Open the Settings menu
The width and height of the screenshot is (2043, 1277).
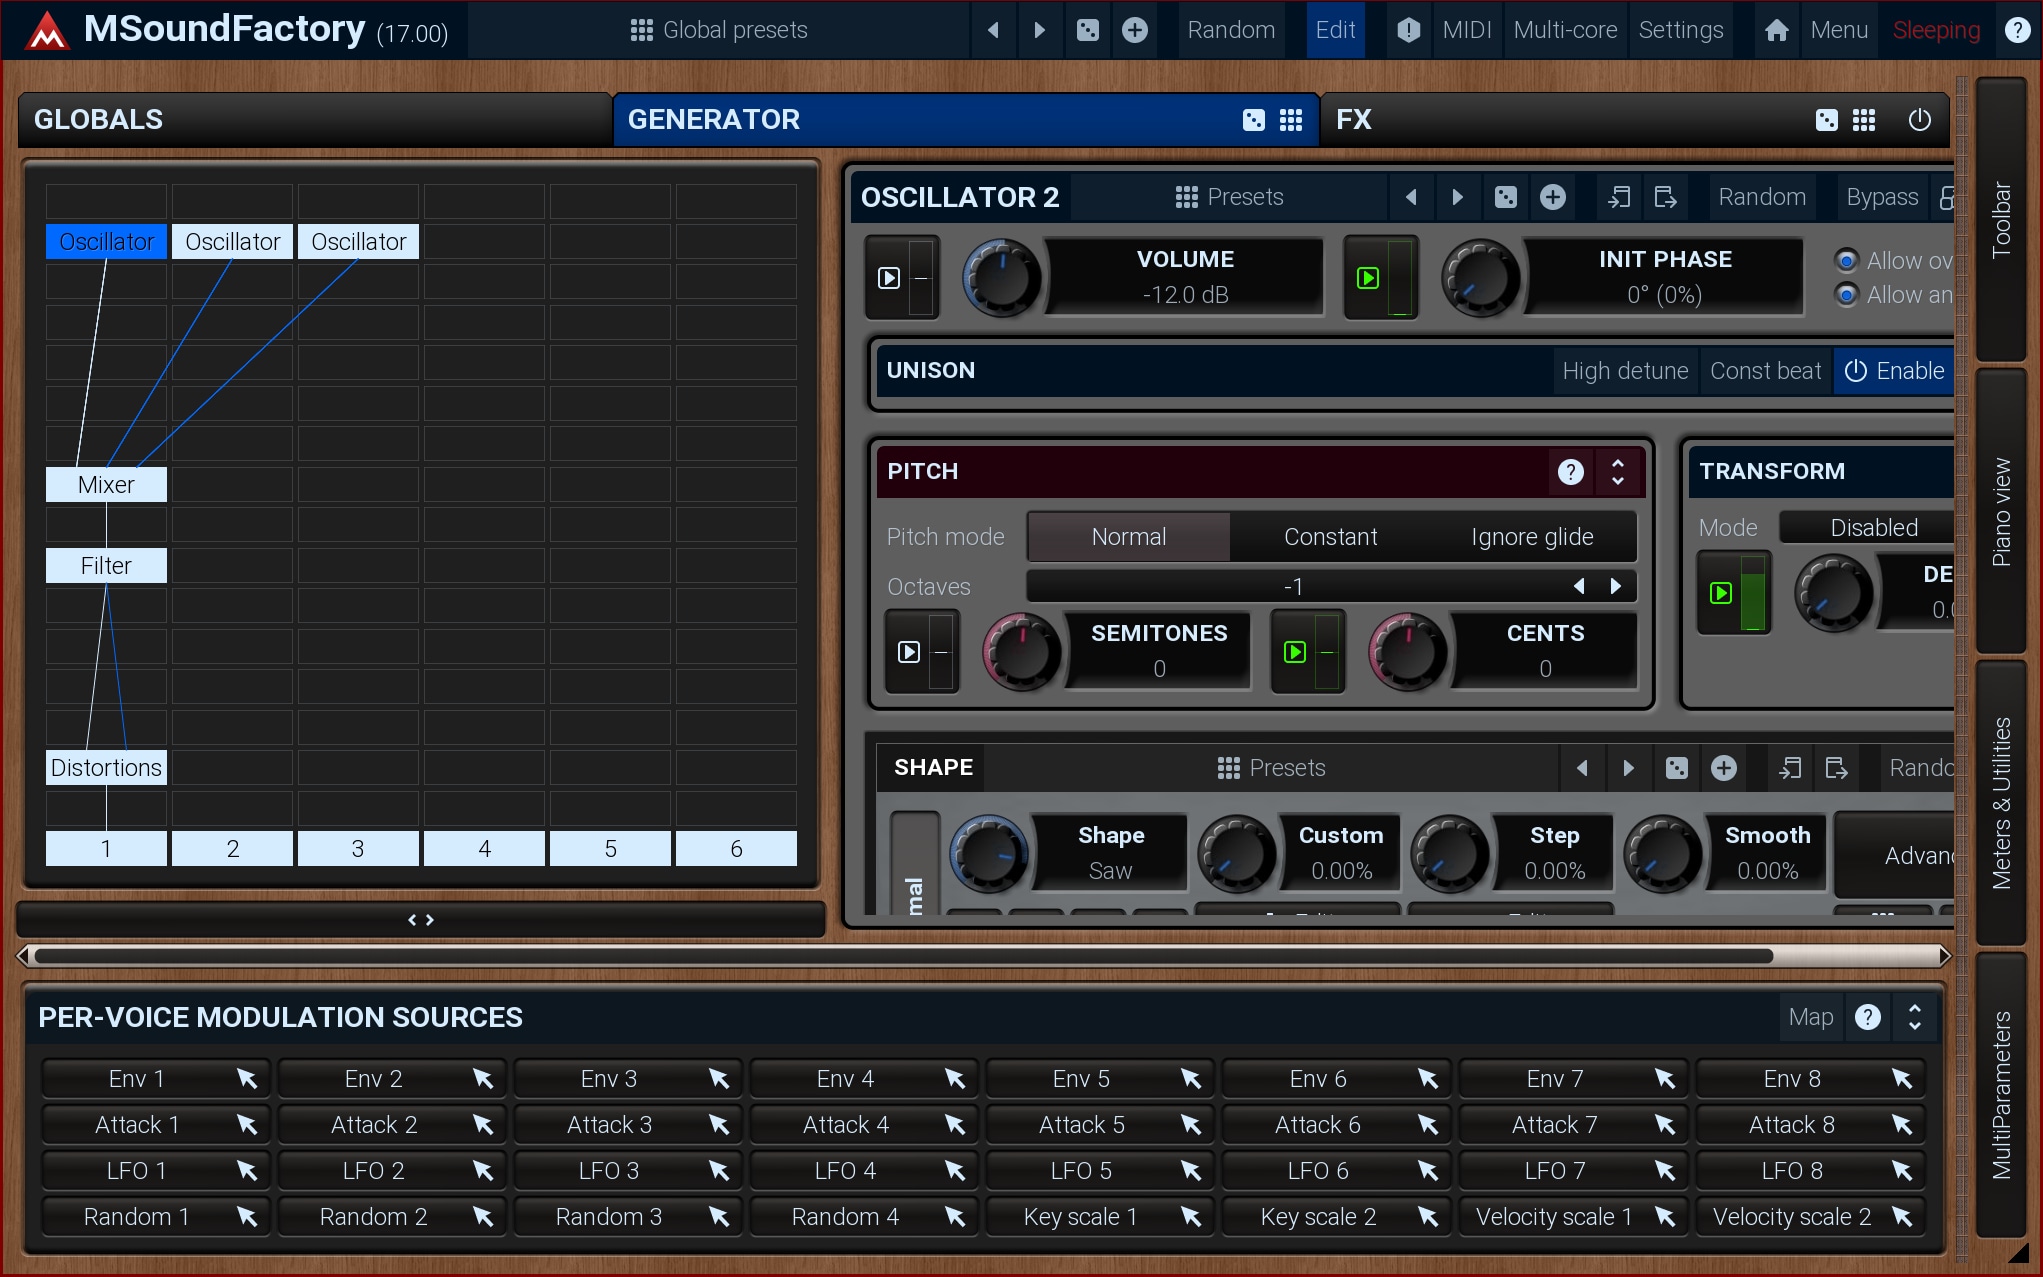click(x=1680, y=30)
